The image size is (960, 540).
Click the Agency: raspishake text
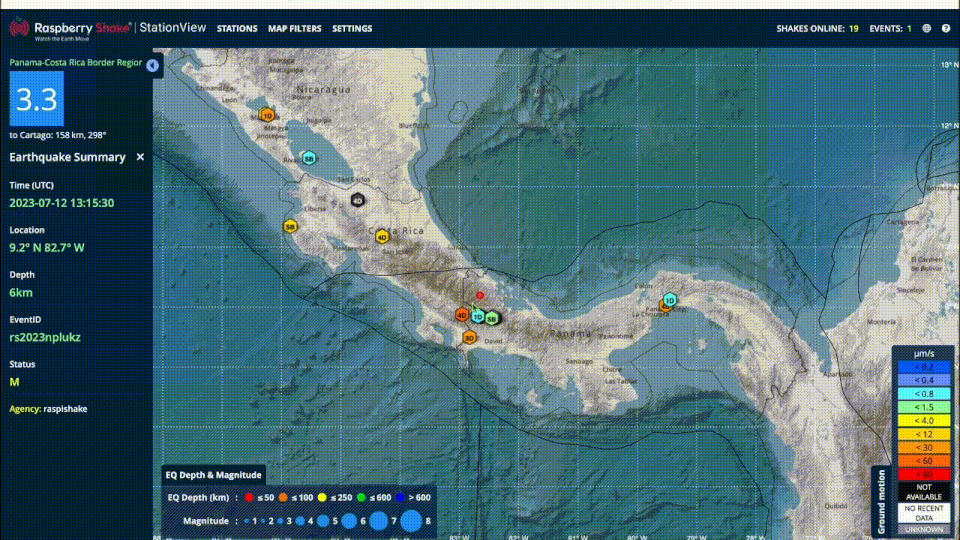(x=48, y=409)
